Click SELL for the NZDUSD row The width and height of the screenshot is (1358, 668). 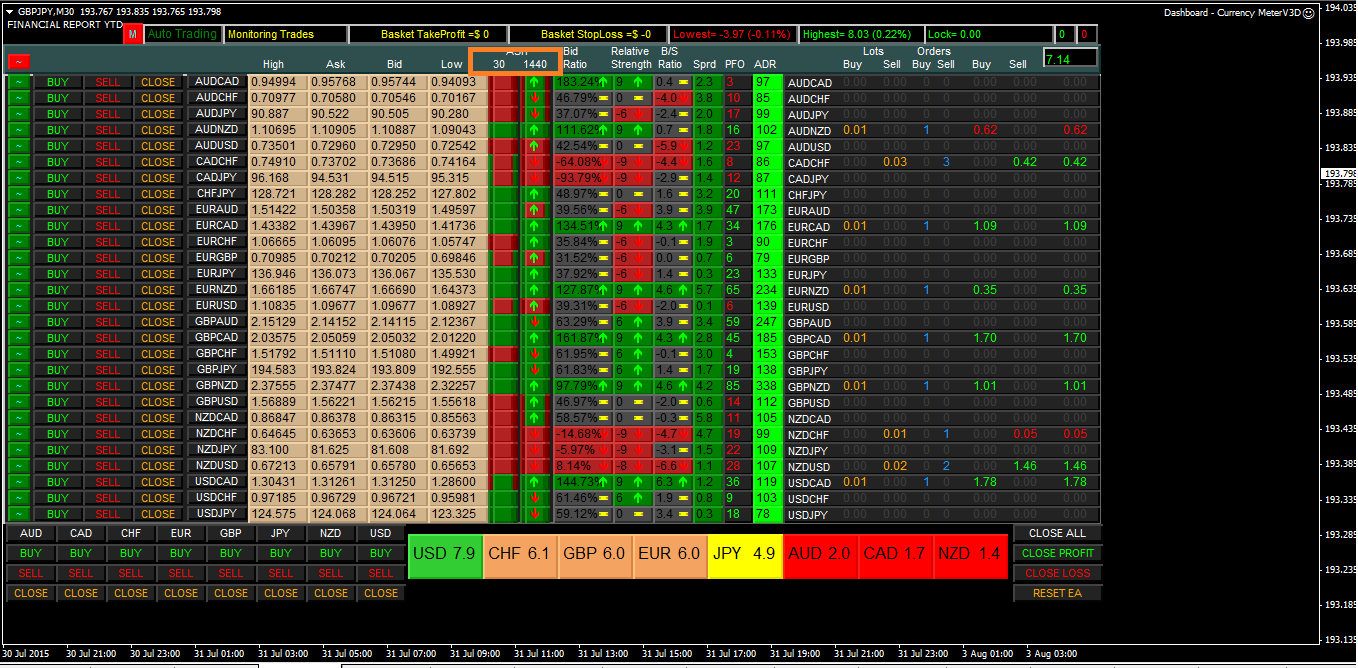108,466
